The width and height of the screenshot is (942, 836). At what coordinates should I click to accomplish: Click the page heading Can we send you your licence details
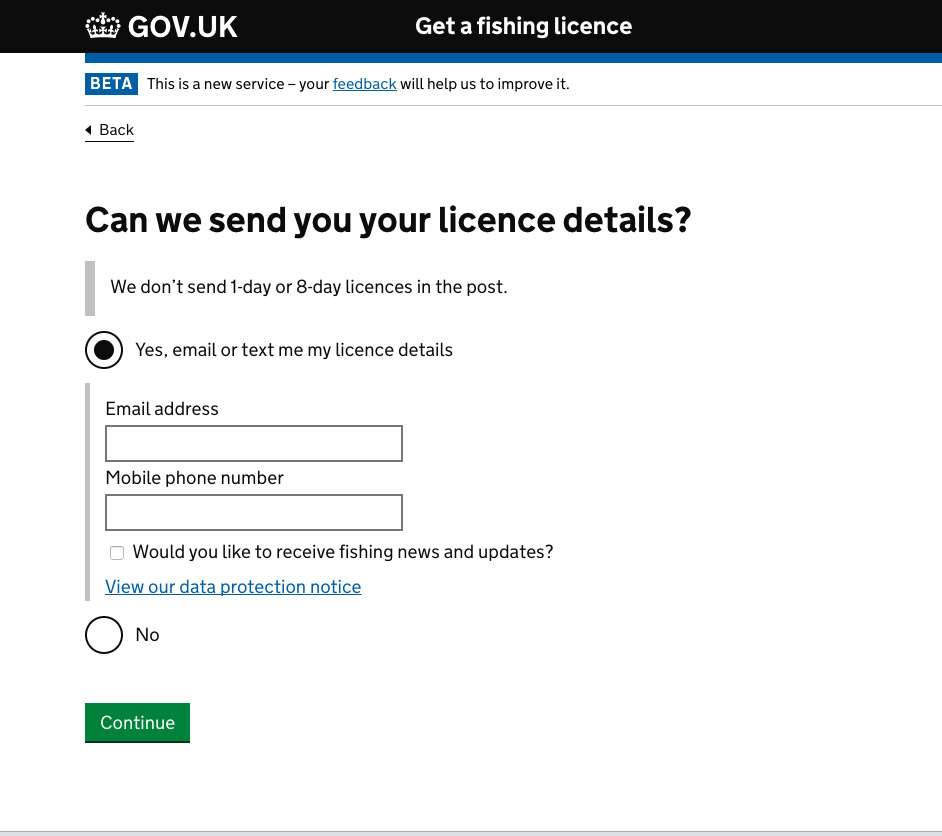388,219
